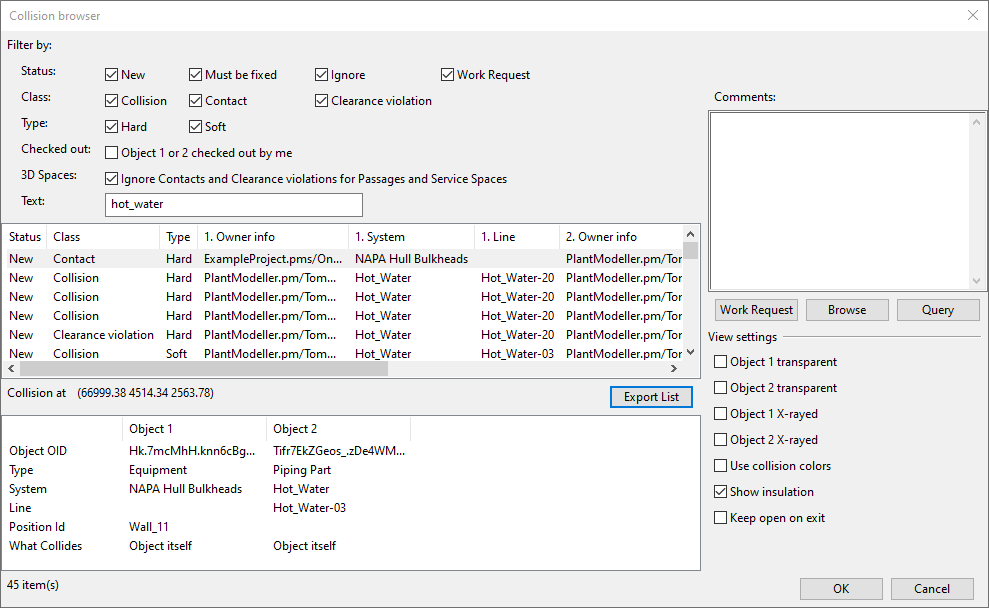Enable Object 1 or 2 checked out by me
The image size is (989, 608).
click(112, 153)
